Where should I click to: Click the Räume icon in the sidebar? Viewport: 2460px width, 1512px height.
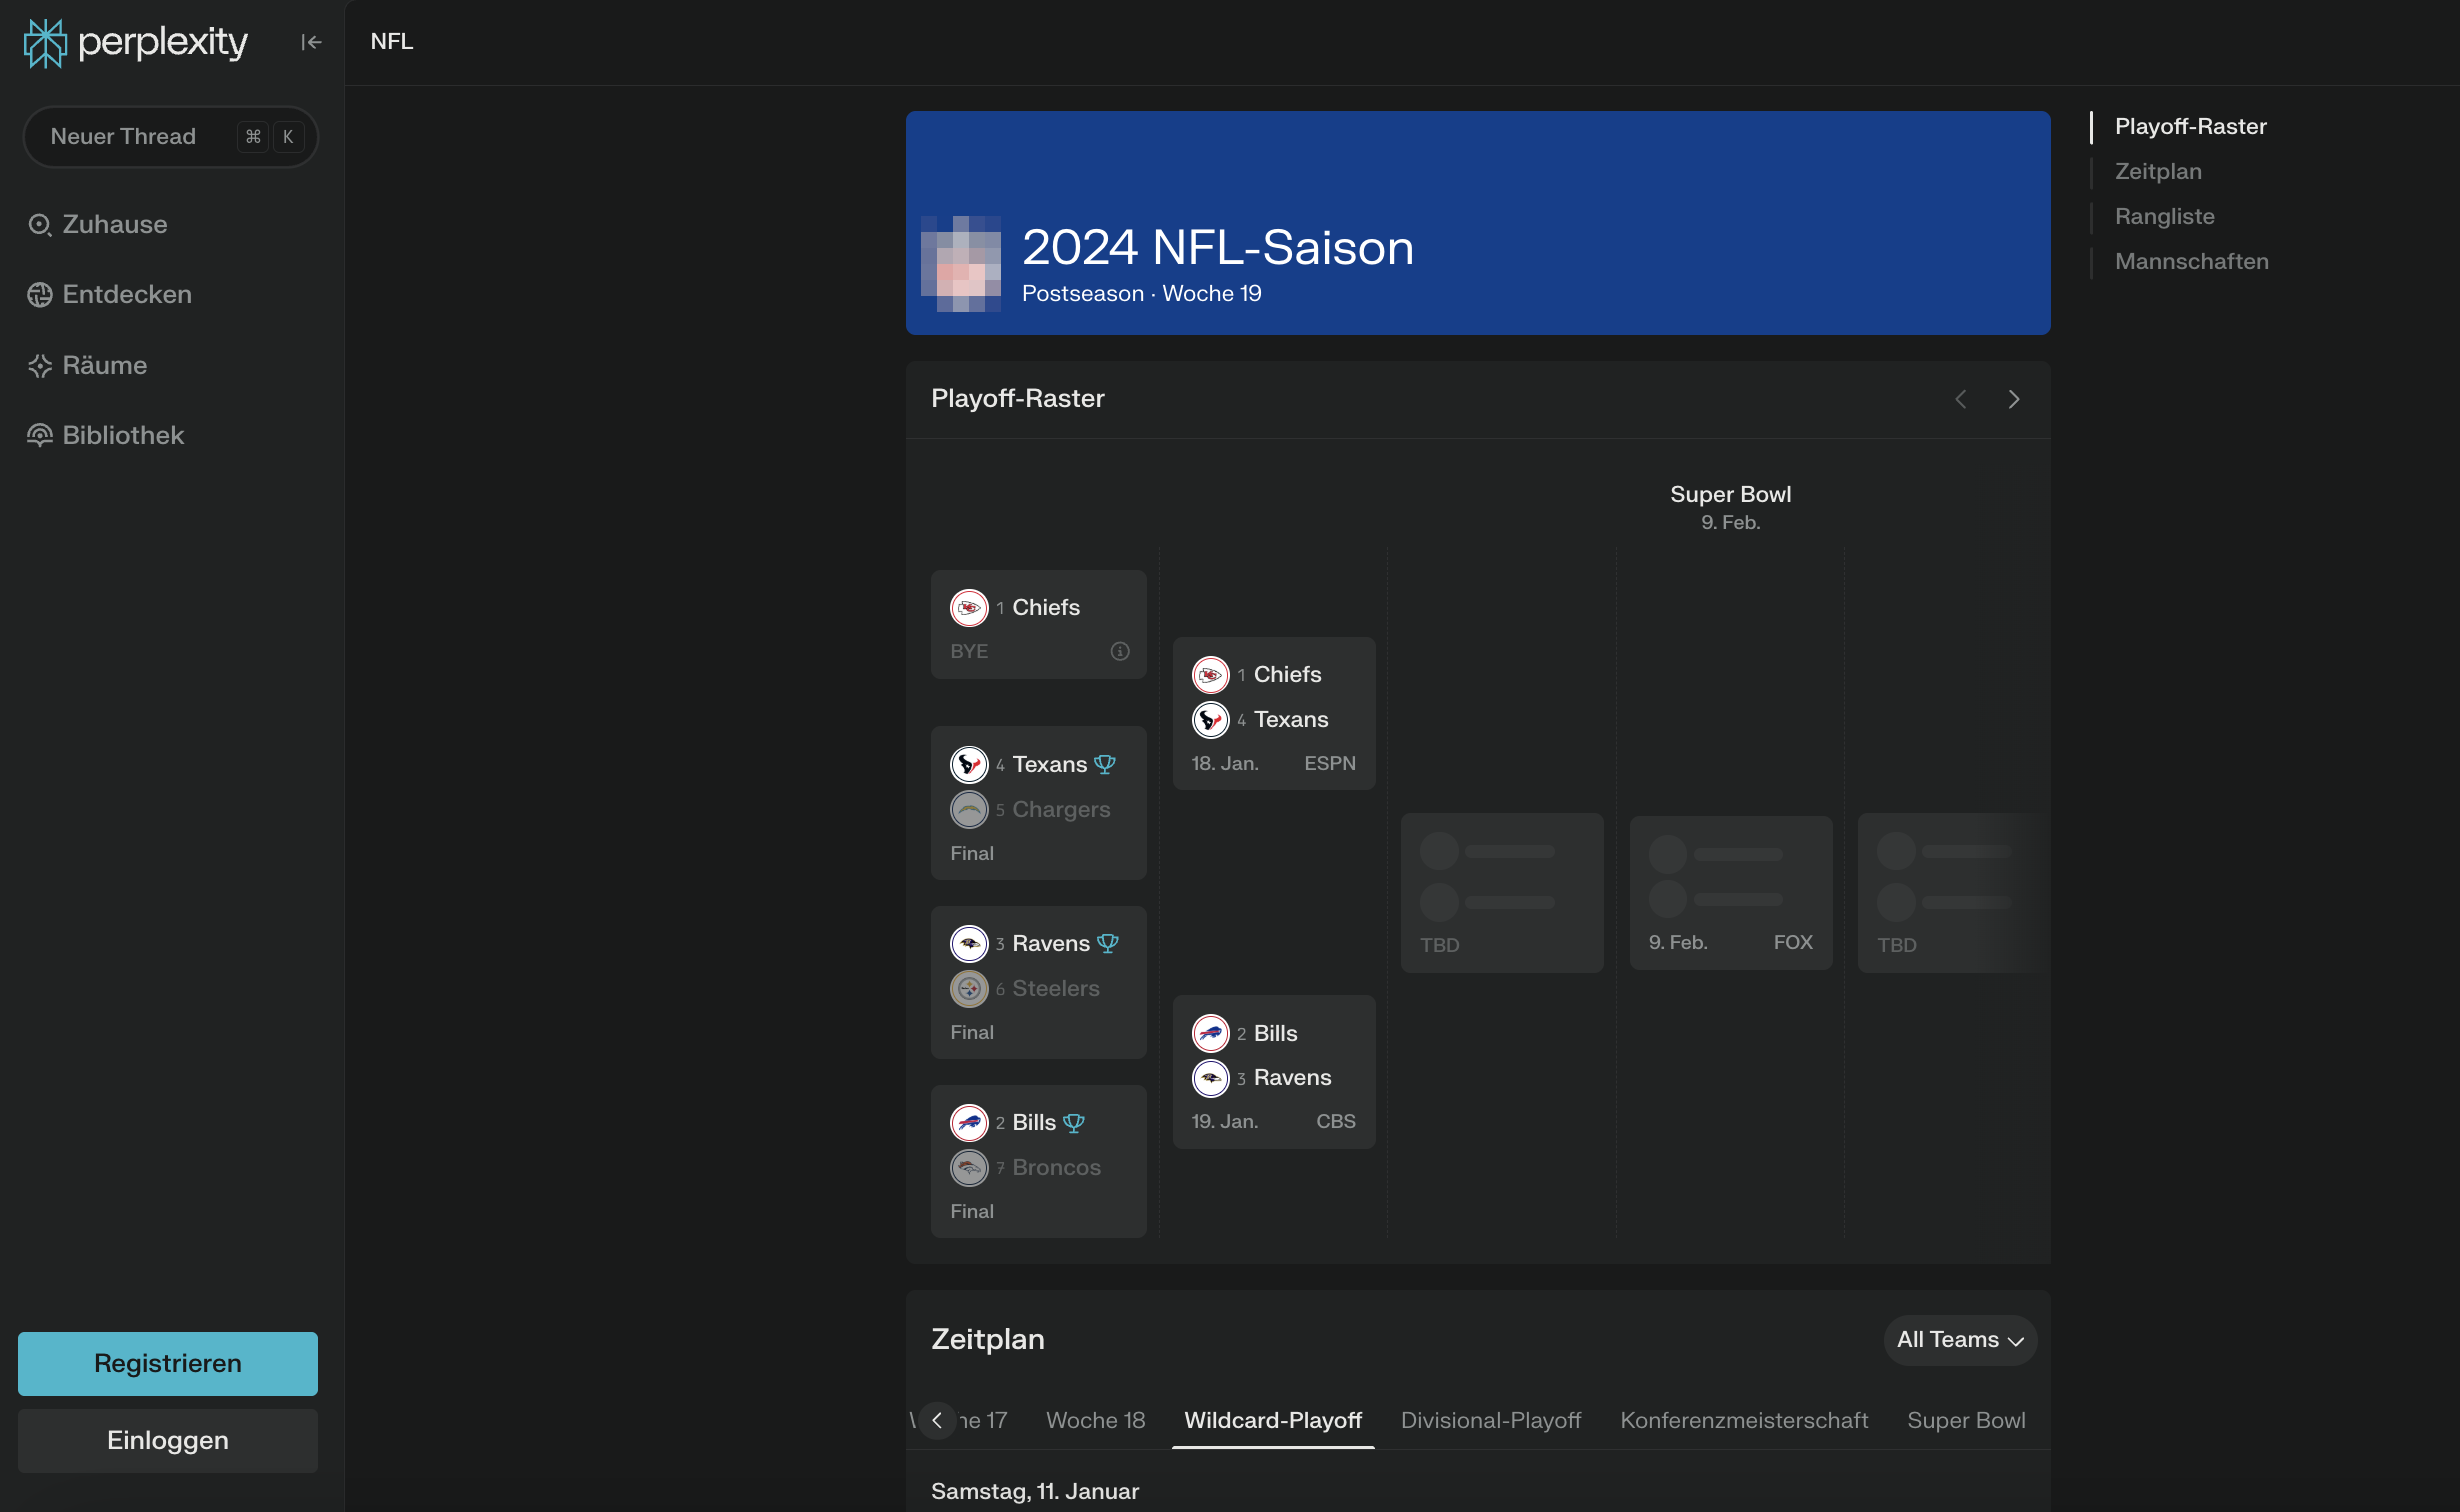(x=40, y=365)
